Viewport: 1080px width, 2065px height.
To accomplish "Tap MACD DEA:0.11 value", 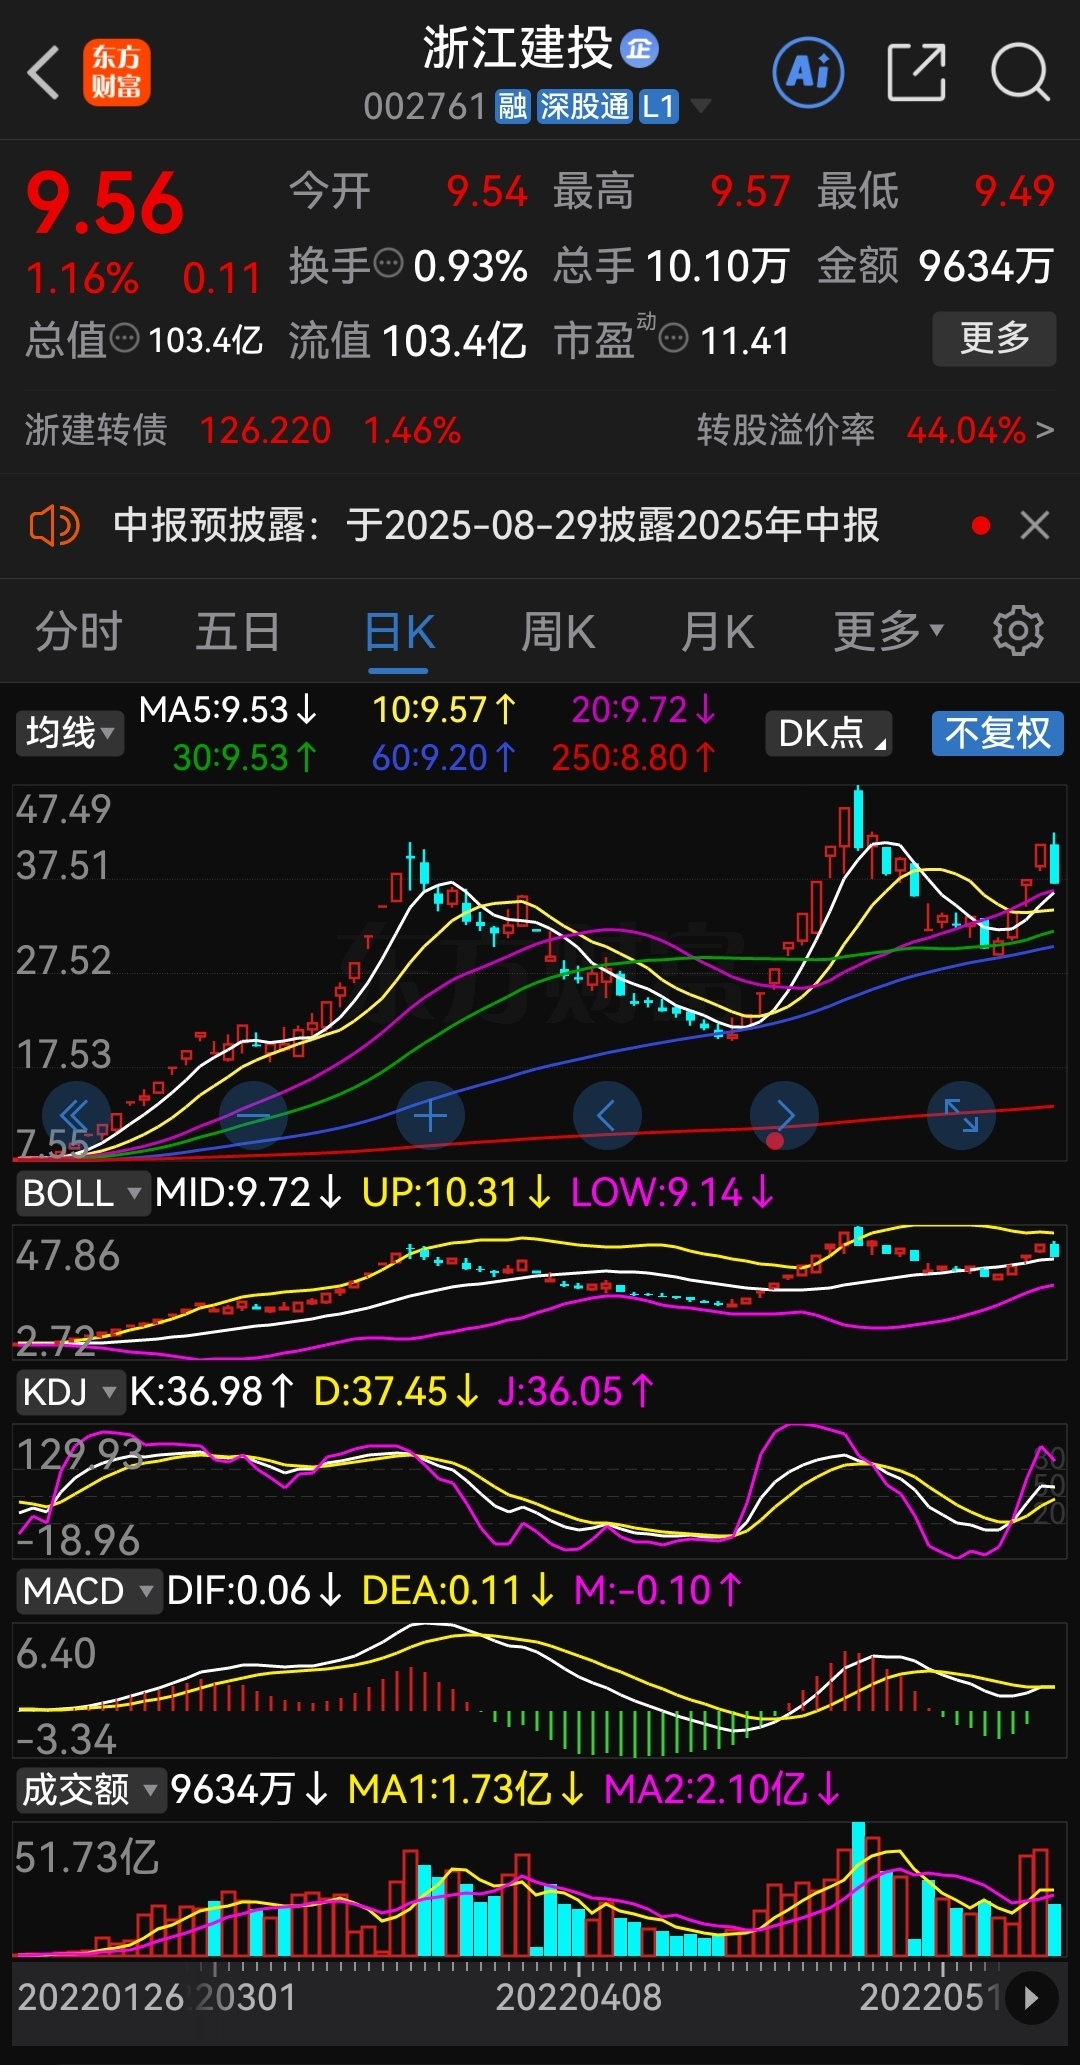I will pos(457,1590).
